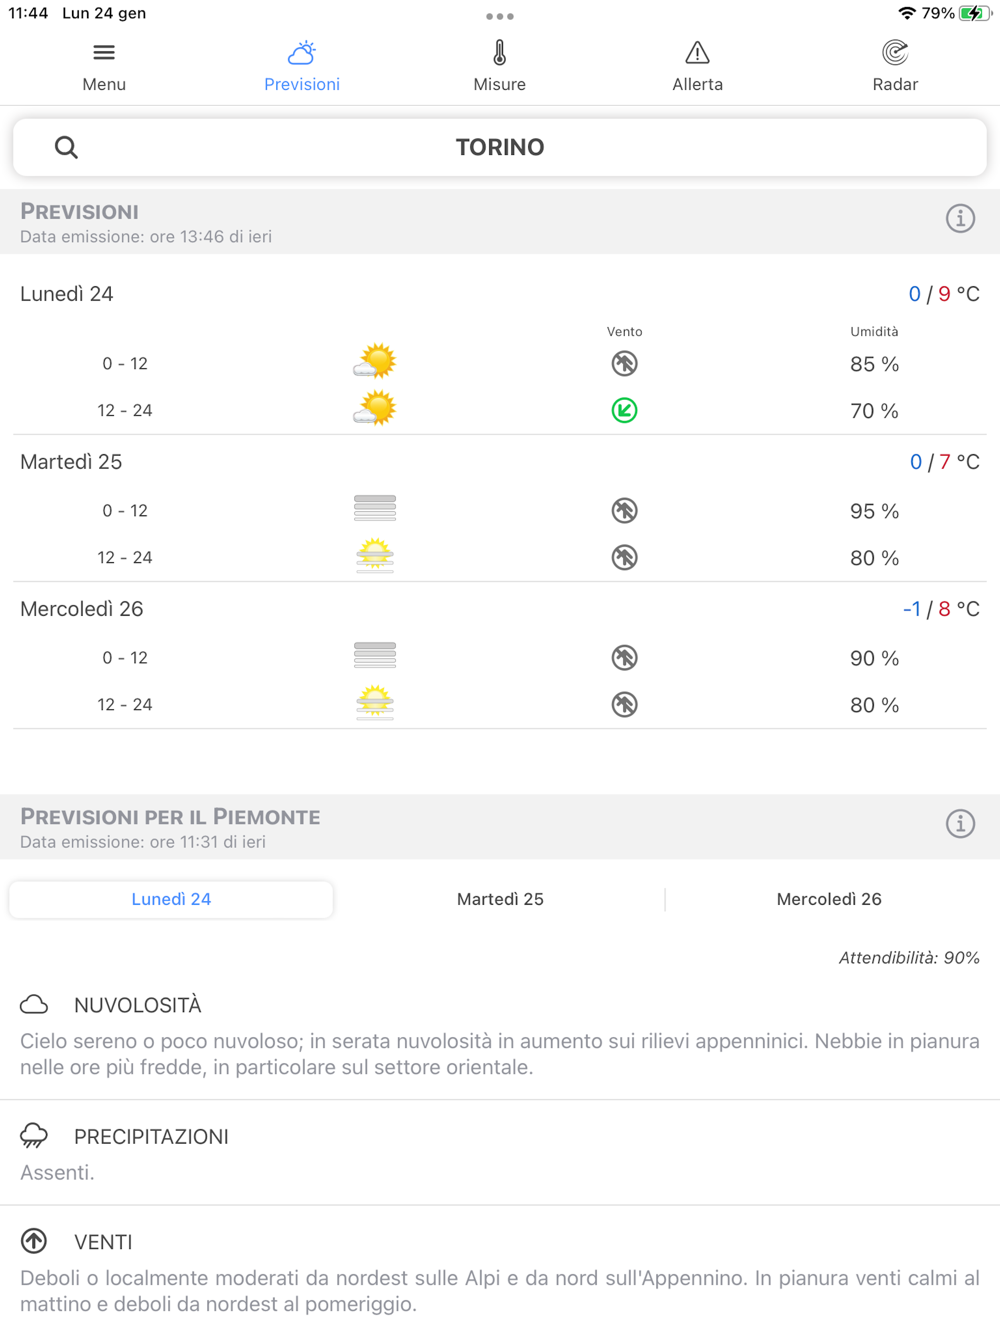Image resolution: width=1000 pixels, height=1334 pixels.
Task: Open the Misure thermometer tab
Action: [499, 66]
